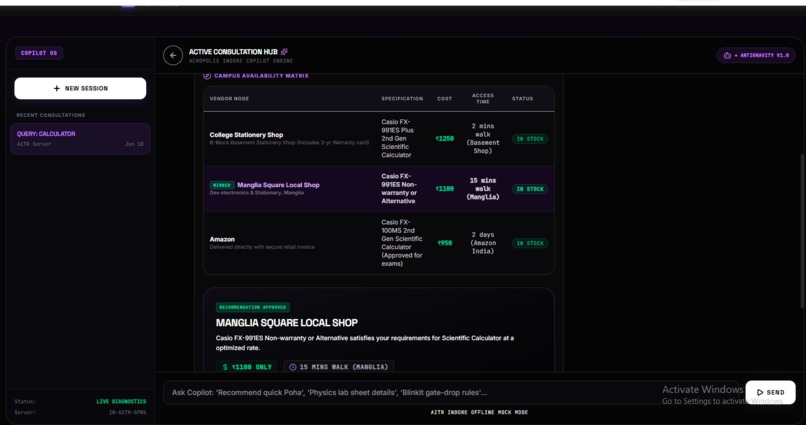Click the Recent Consultations label
This screenshot has height=425, width=806.
[x=50, y=115]
